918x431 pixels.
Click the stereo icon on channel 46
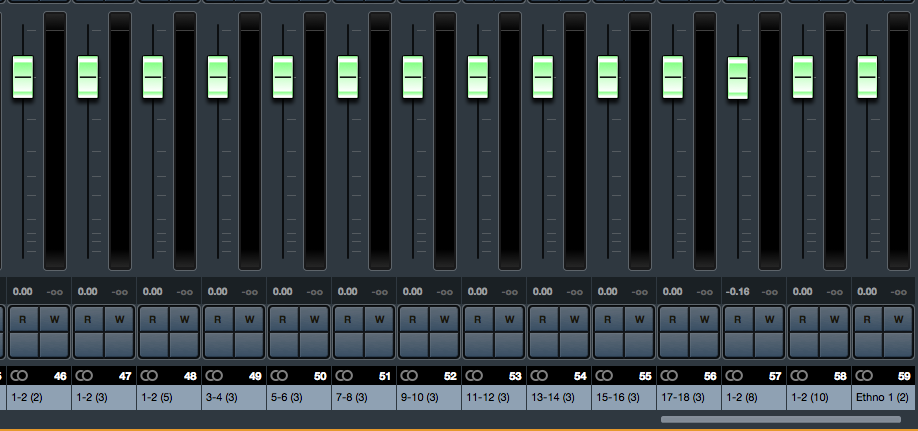click(x=19, y=376)
